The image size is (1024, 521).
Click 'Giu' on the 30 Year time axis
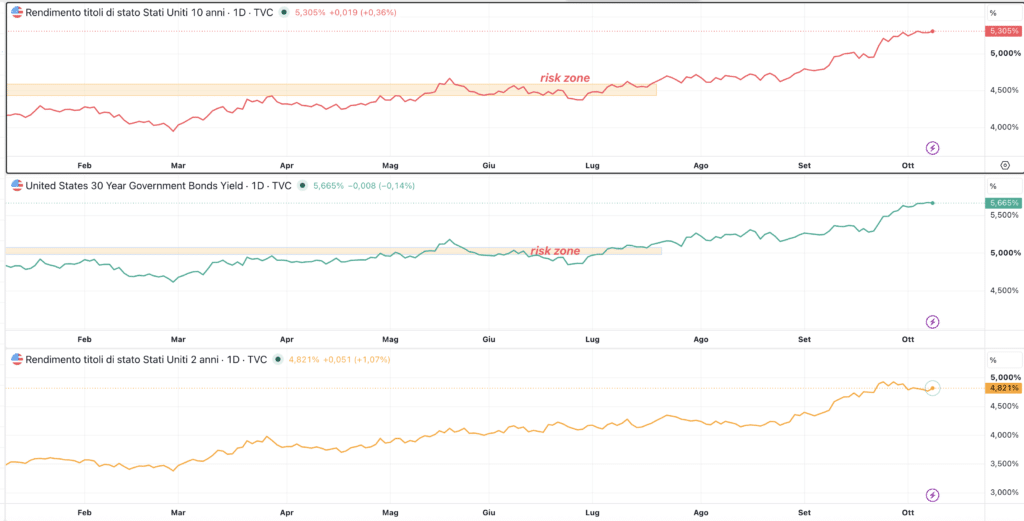pos(487,339)
